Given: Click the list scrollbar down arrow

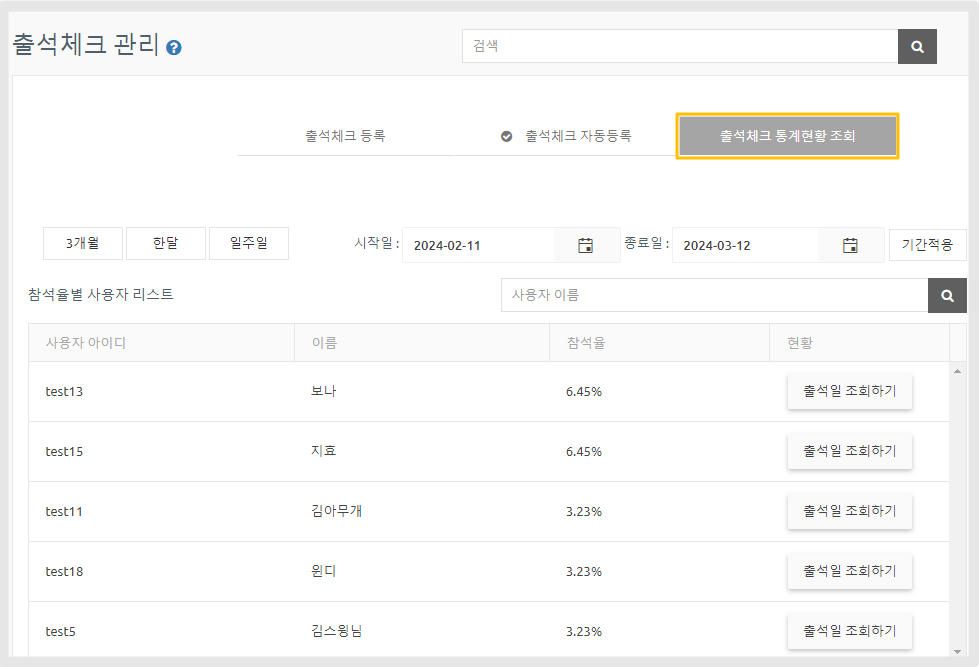Looking at the screenshot, I should (957, 651).
